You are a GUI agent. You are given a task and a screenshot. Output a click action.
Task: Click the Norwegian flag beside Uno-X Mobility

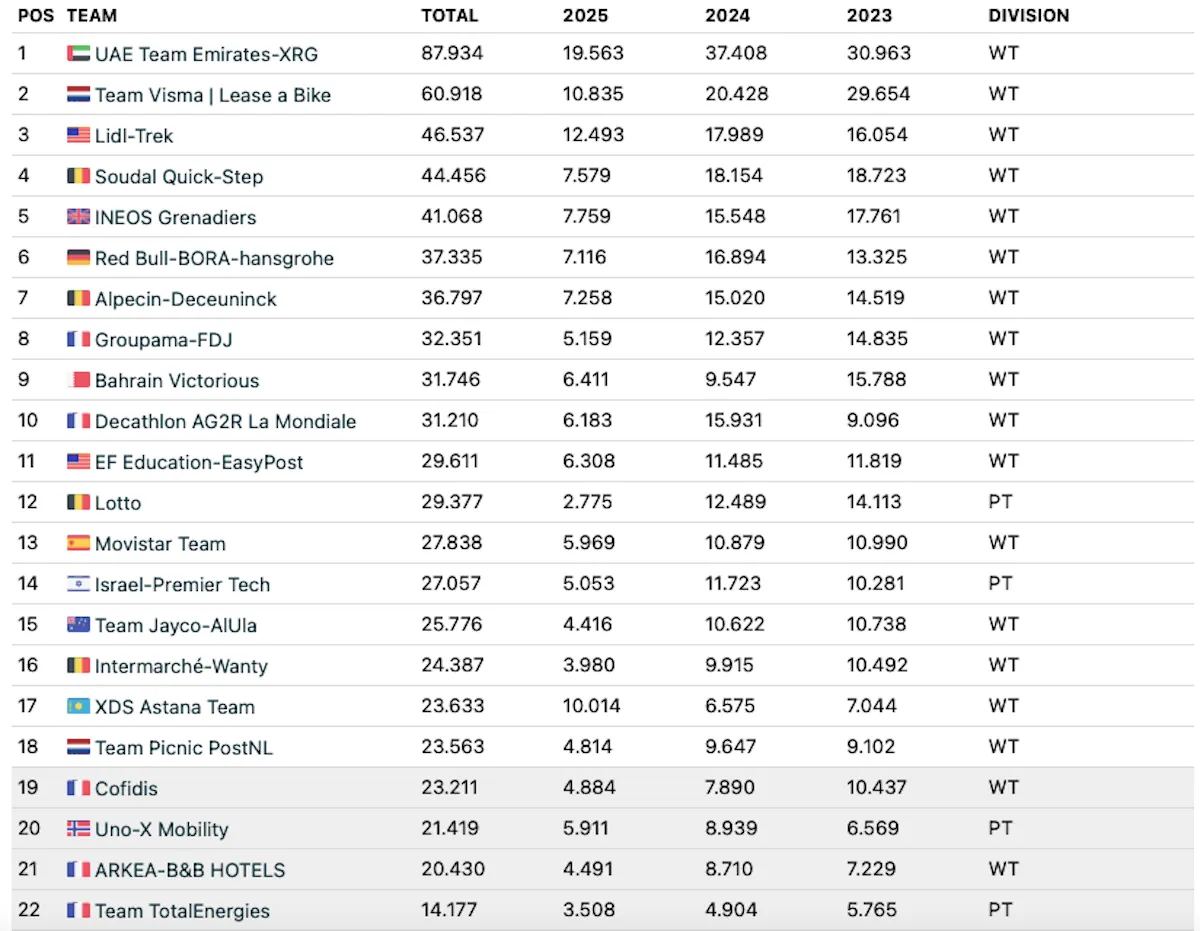click(78, 829)
